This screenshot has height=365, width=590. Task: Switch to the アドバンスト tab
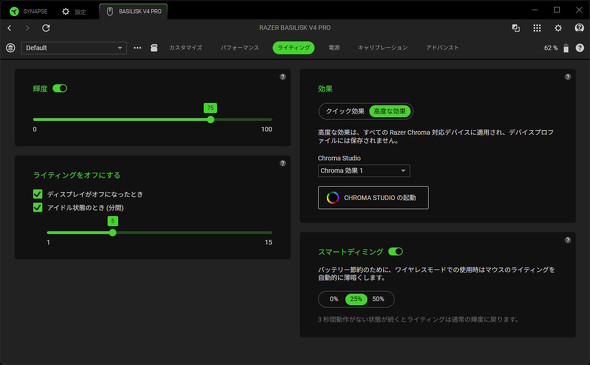tap(442, 48)
